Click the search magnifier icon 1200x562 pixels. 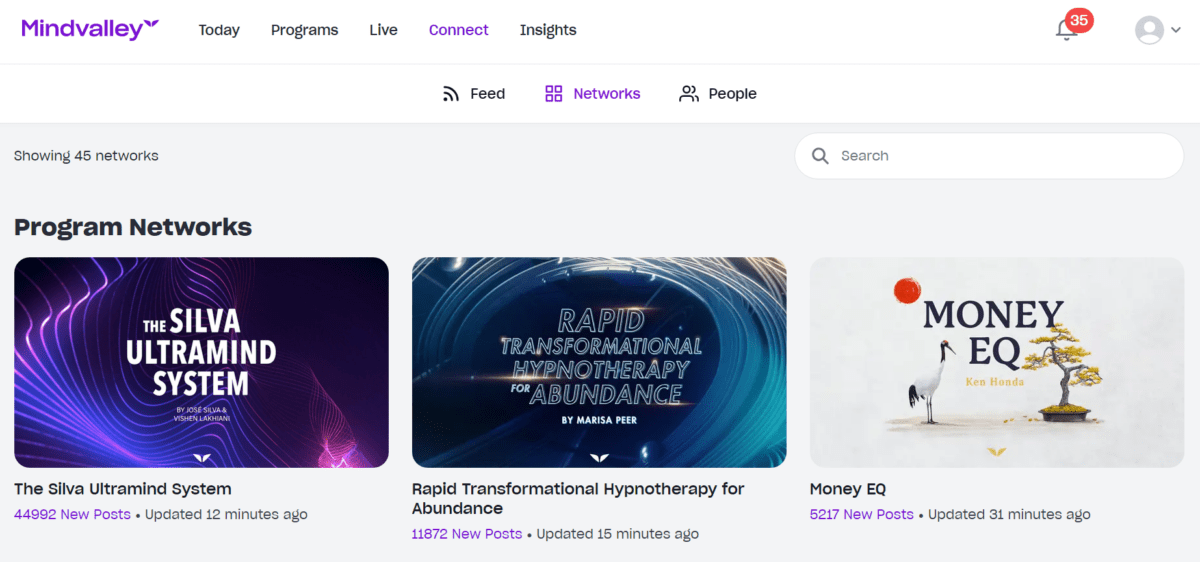tap(820, 156)
